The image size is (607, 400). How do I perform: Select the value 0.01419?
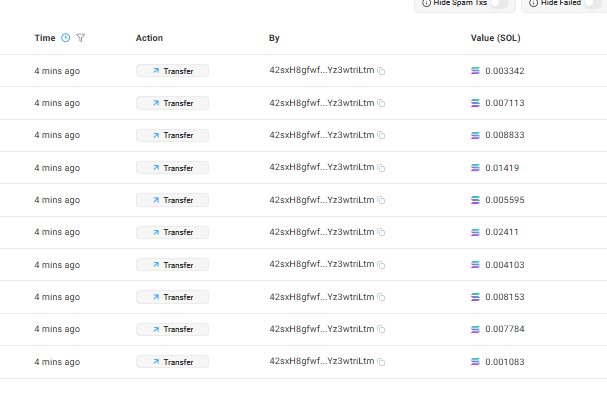[x=502, y=168]
